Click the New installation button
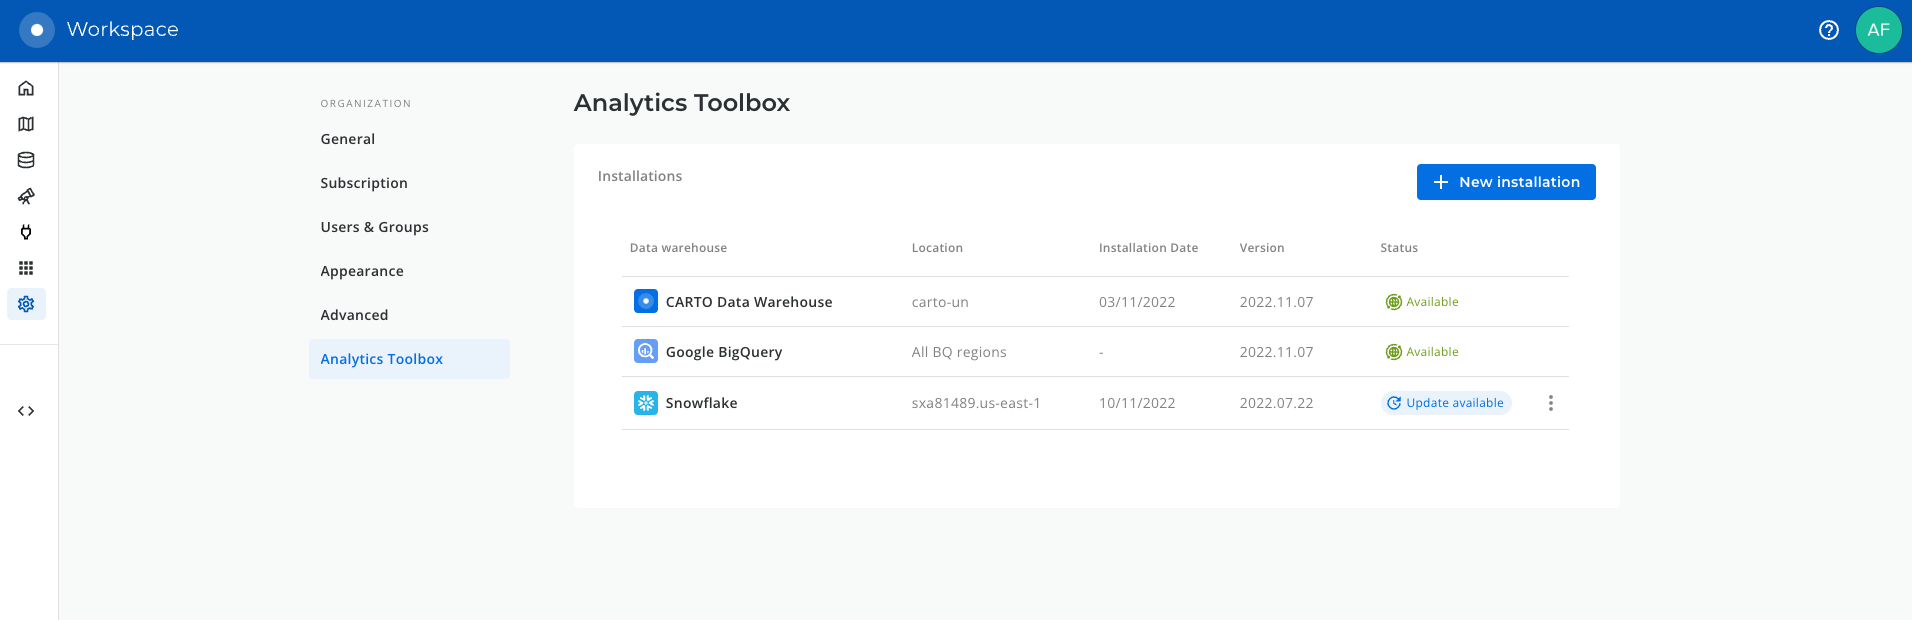 [x=1505, y=182]
